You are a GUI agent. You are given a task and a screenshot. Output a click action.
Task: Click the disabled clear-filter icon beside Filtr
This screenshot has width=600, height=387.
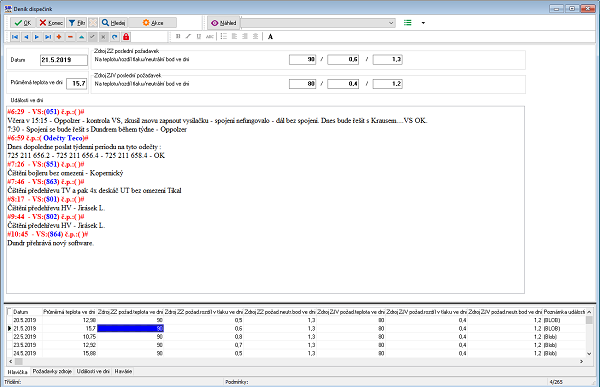click(93, 23)
